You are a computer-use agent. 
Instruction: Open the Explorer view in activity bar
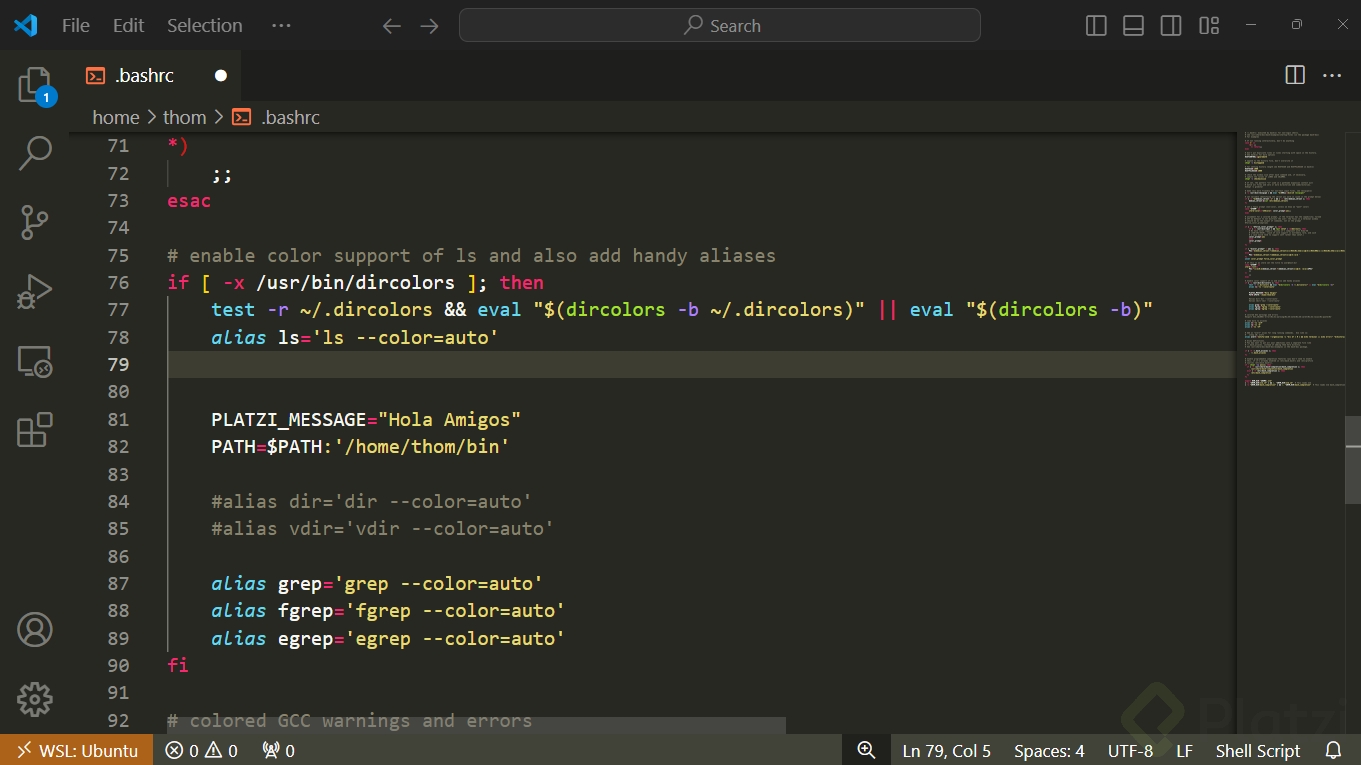[x=35, y=86]
